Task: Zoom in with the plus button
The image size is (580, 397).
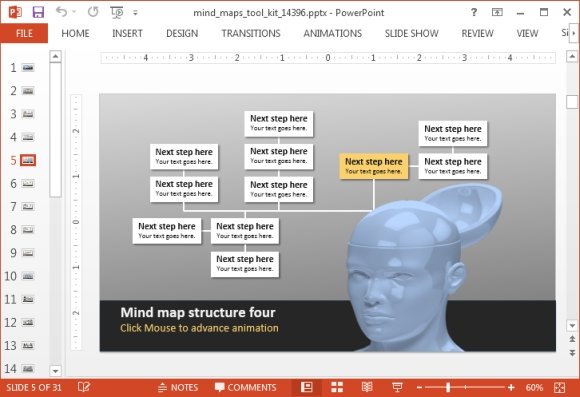Action: tap(511, 387)
